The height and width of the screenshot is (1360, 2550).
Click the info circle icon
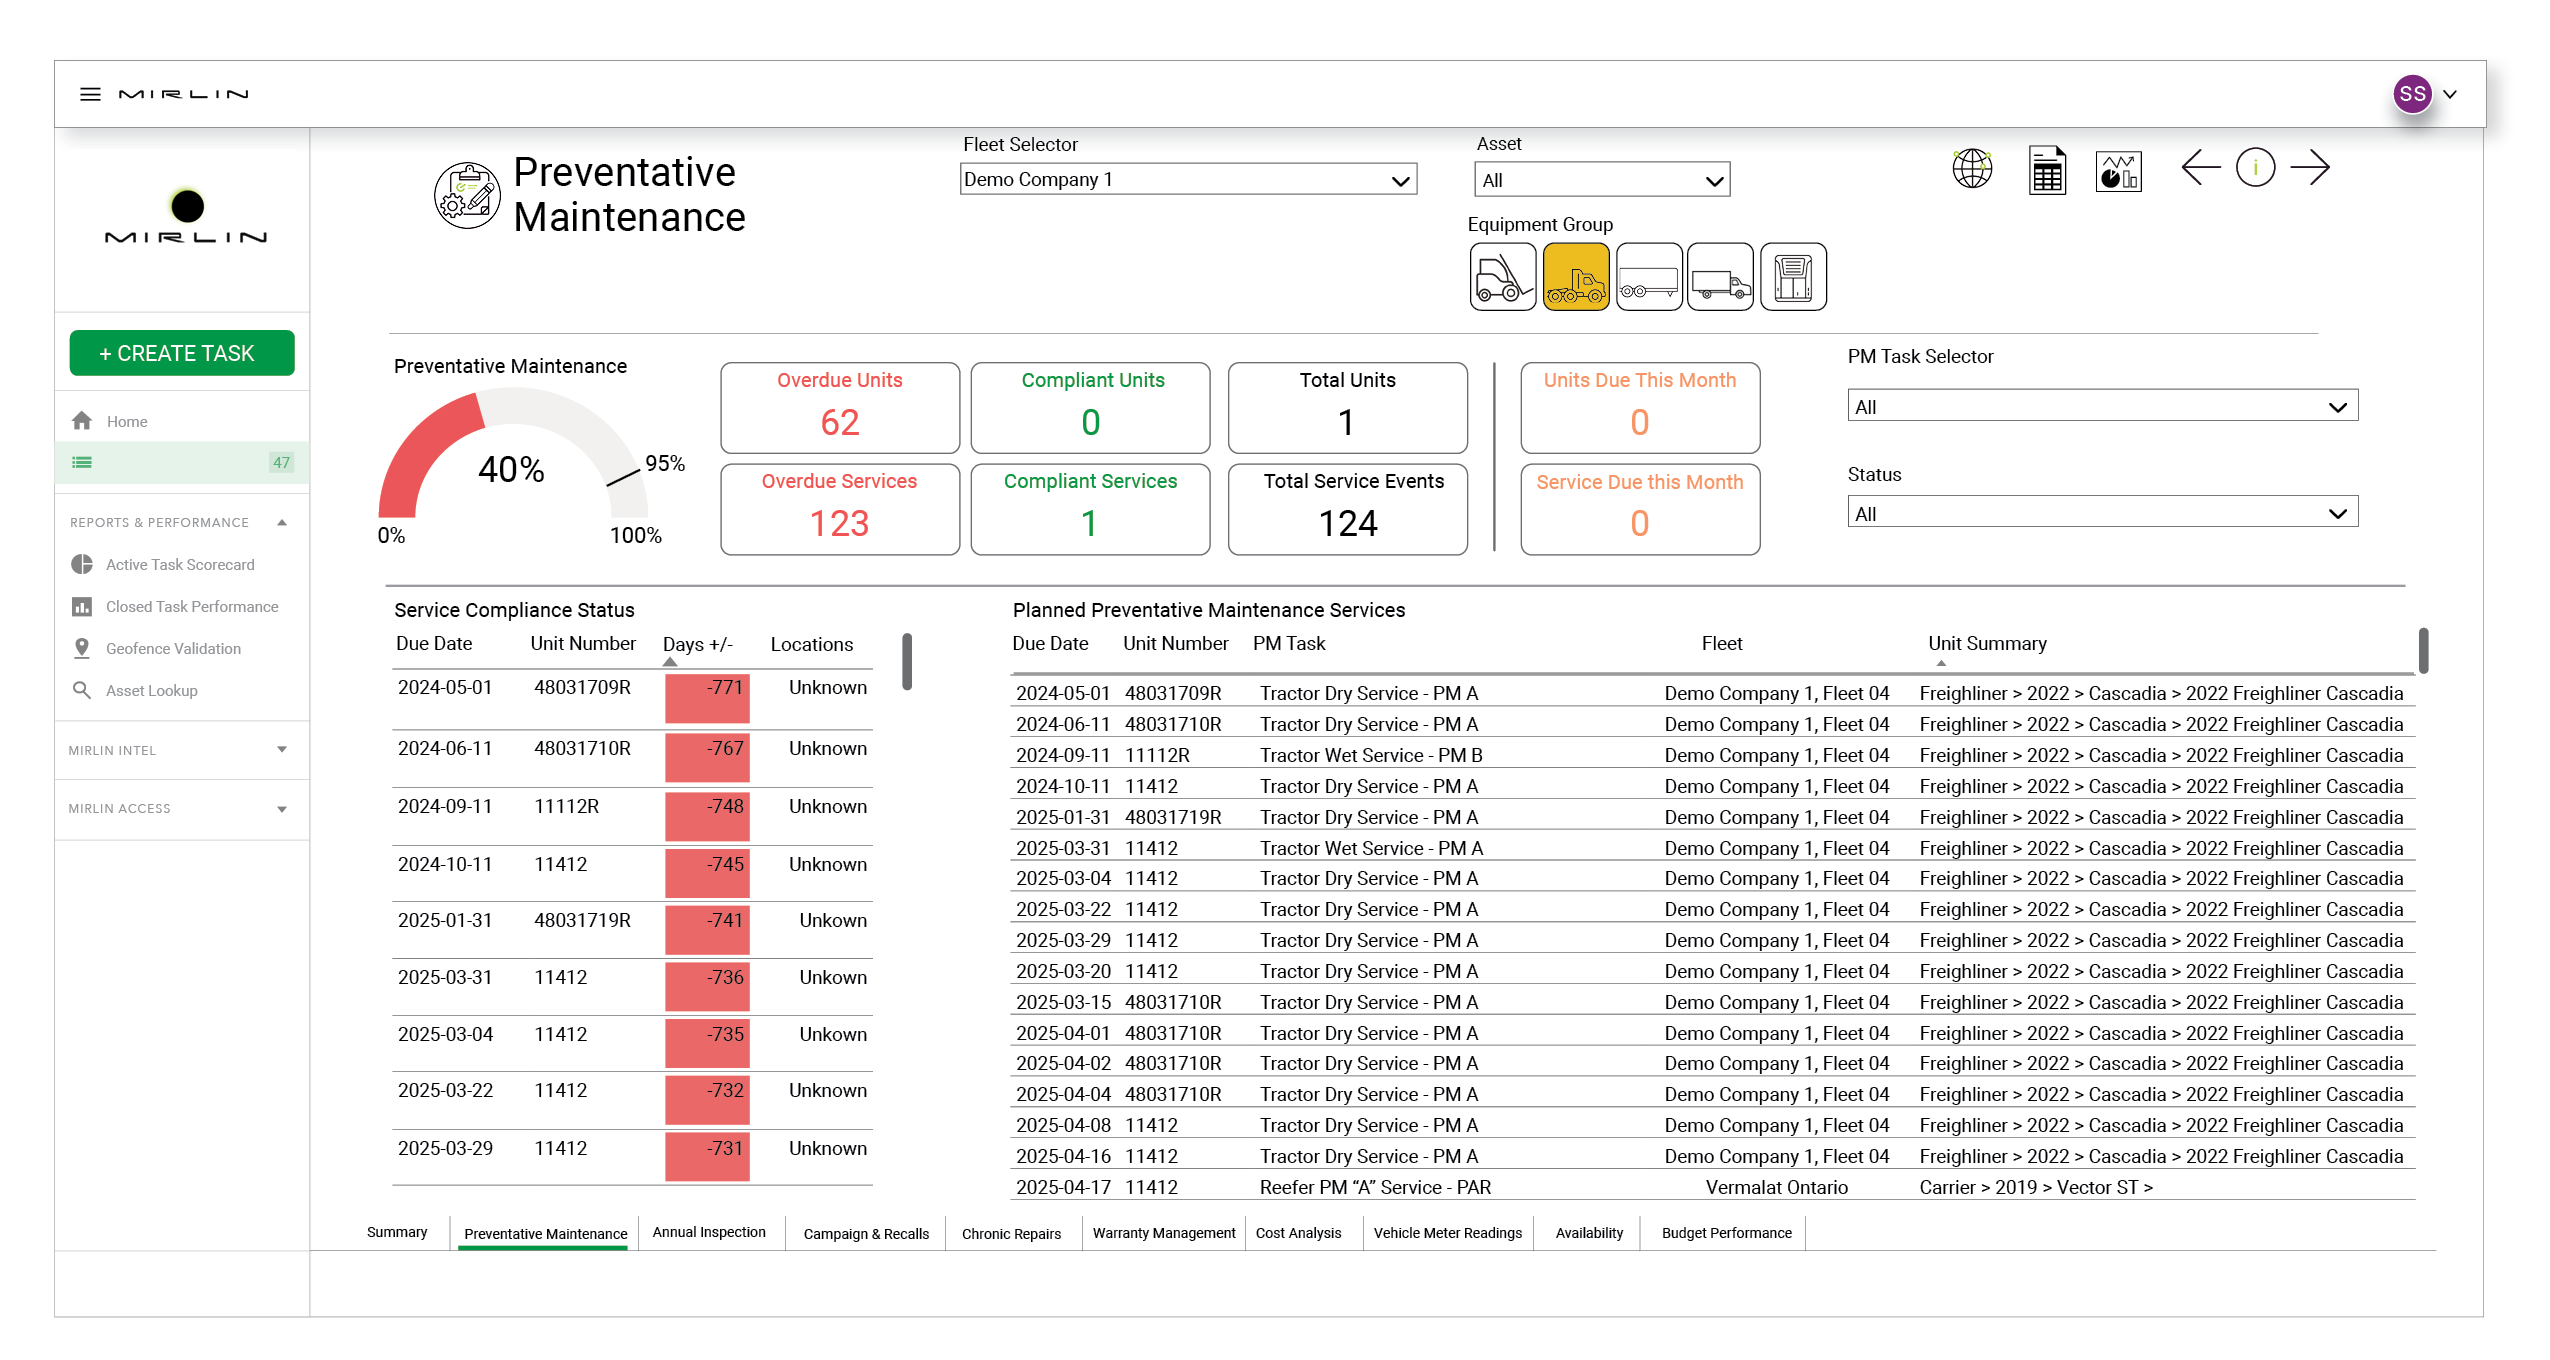tap(2254, 167)
